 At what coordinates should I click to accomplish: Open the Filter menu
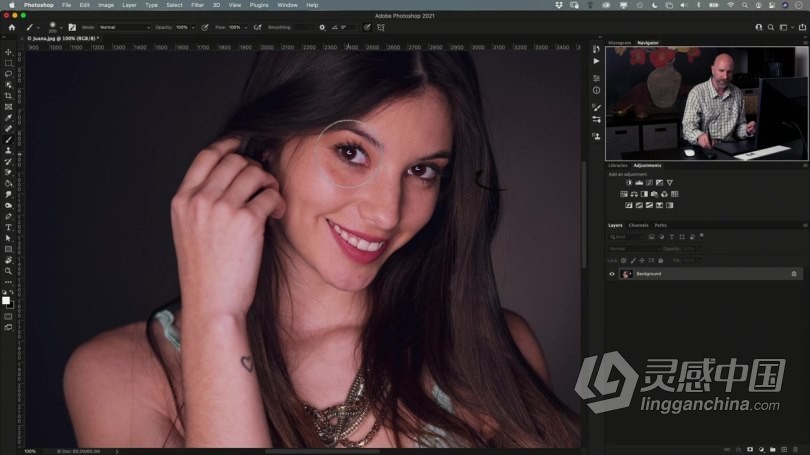tap(197, 5)
